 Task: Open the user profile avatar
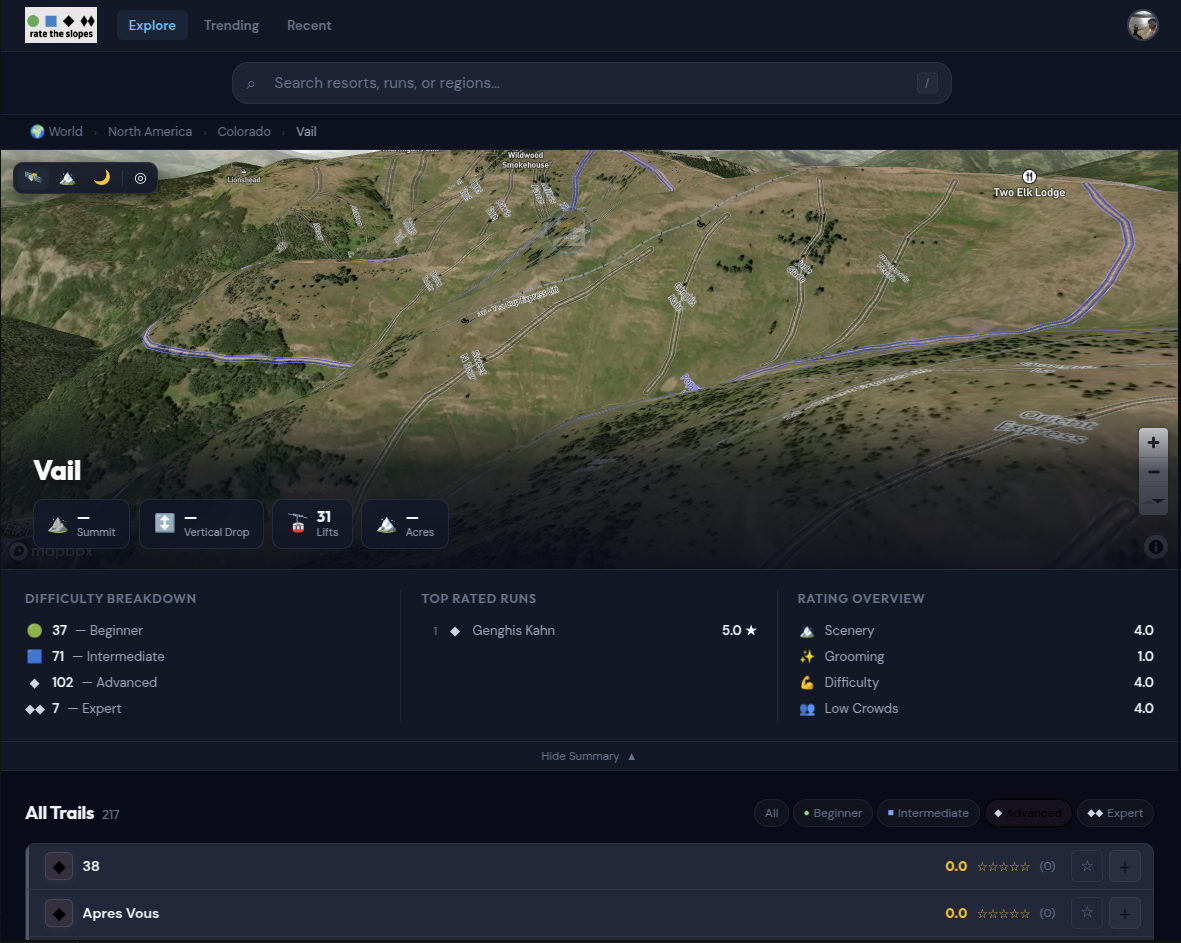(1143, 25)
